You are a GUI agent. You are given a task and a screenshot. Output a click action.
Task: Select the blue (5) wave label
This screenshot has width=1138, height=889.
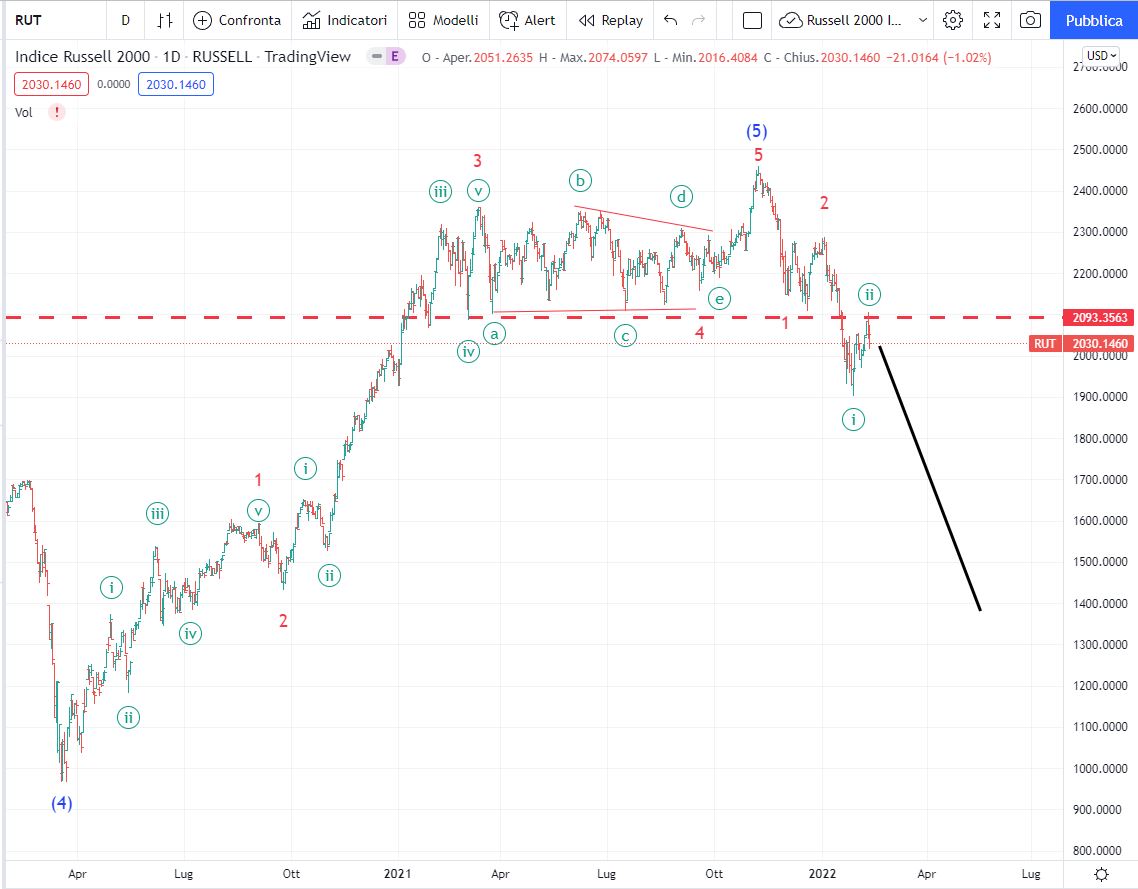point(757,131)
